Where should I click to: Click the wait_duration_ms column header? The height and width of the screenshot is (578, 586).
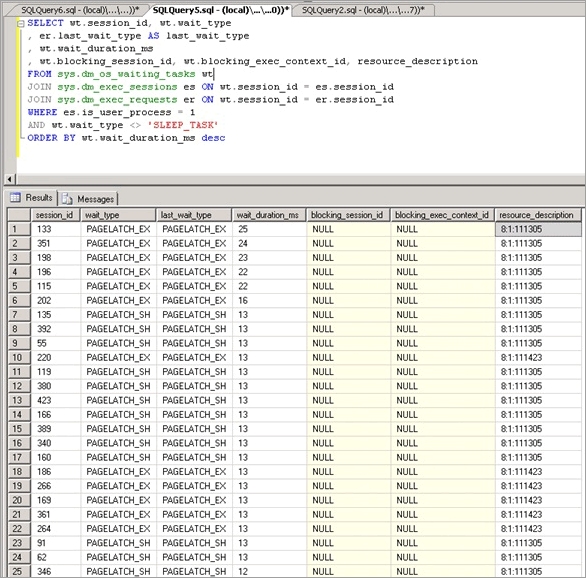pos(269,215)
